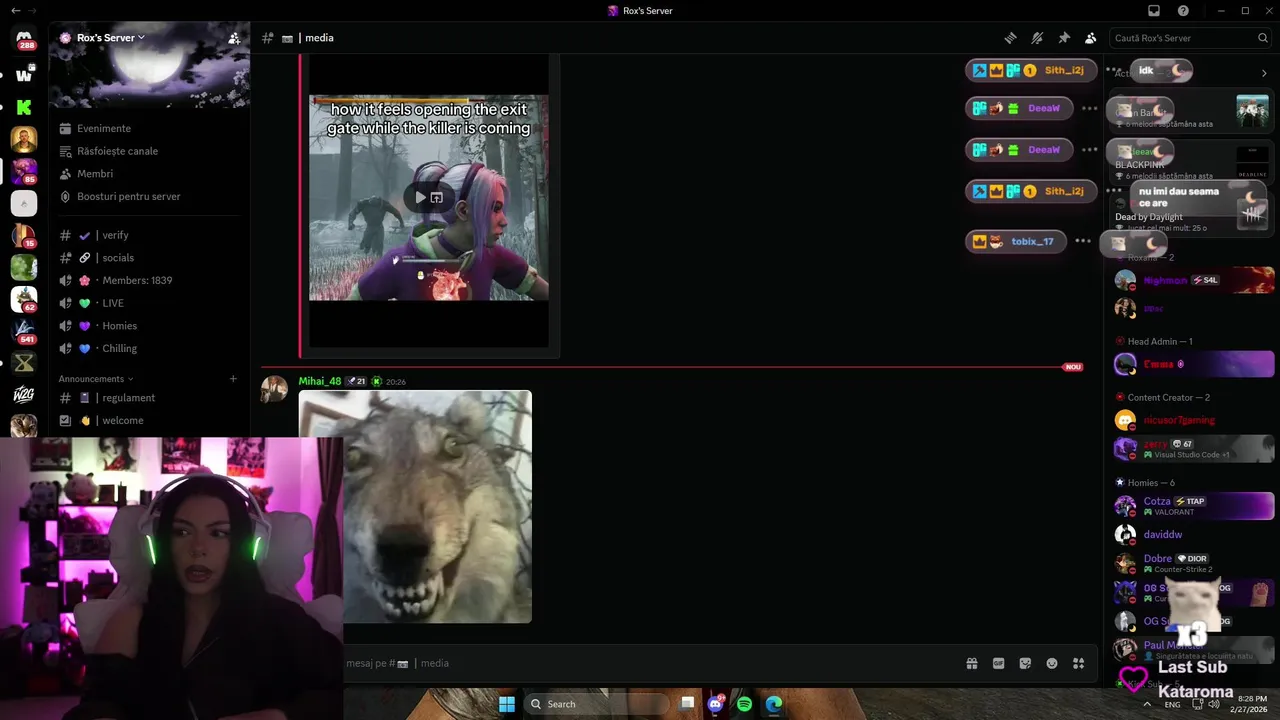Open Mihai_48's avatar
Viewport: 1280px width, 720px height.
tap(274, 389)
